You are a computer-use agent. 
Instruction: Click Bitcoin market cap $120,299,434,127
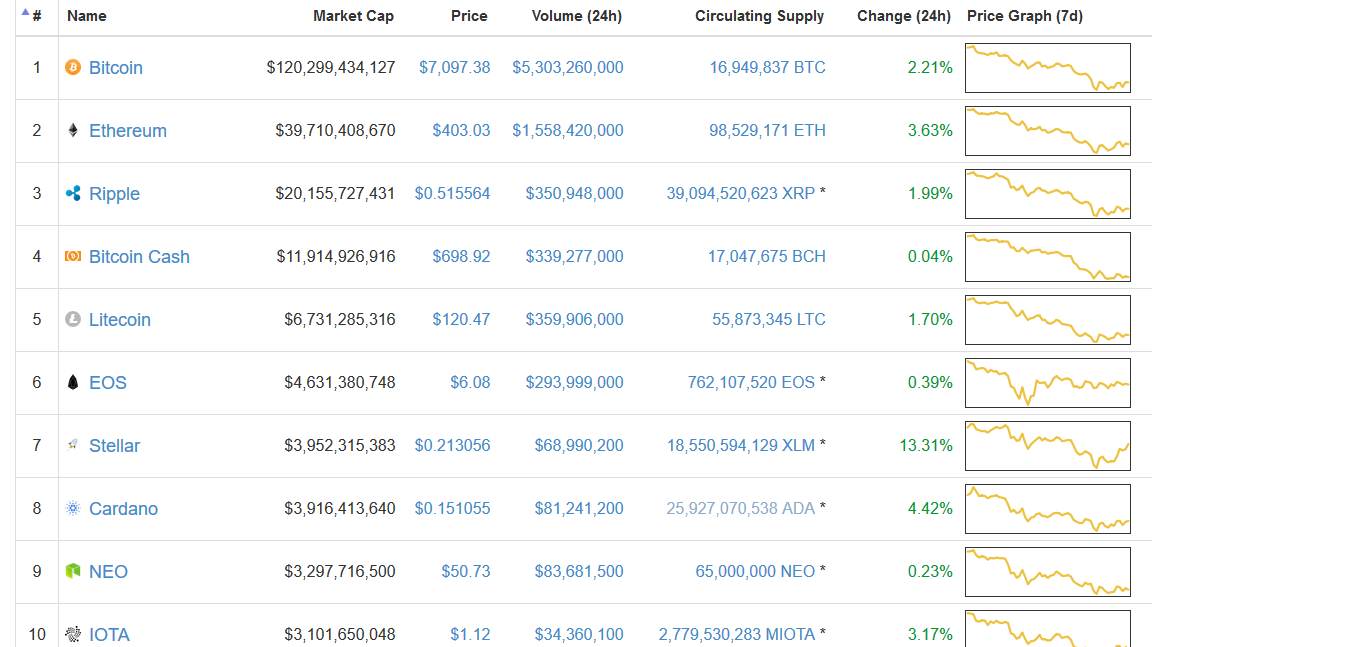coord(331,67)
